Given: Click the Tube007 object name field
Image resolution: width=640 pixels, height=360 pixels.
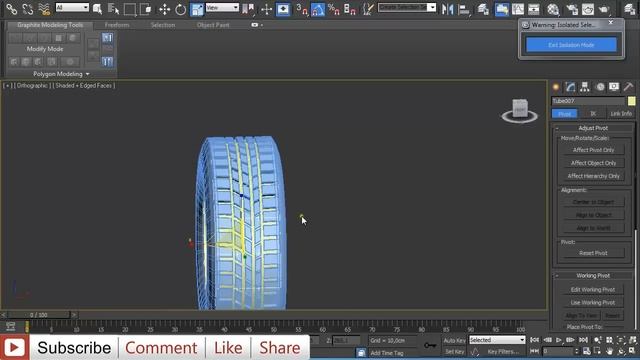Looking at the screenshot, I should [x=588, y=101].
